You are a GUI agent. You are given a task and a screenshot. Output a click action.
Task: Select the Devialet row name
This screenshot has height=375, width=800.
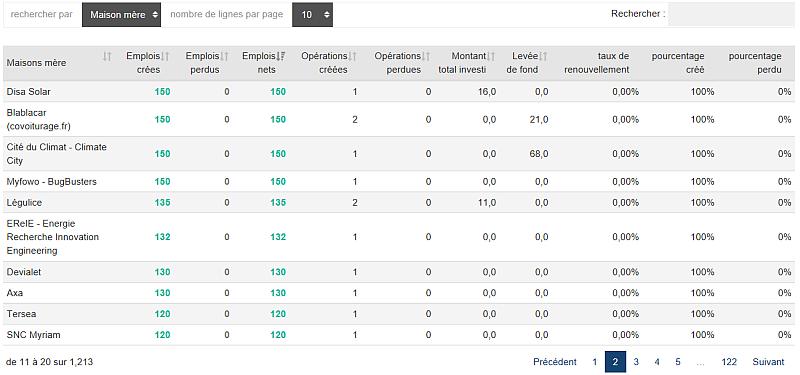pos(23,272)
